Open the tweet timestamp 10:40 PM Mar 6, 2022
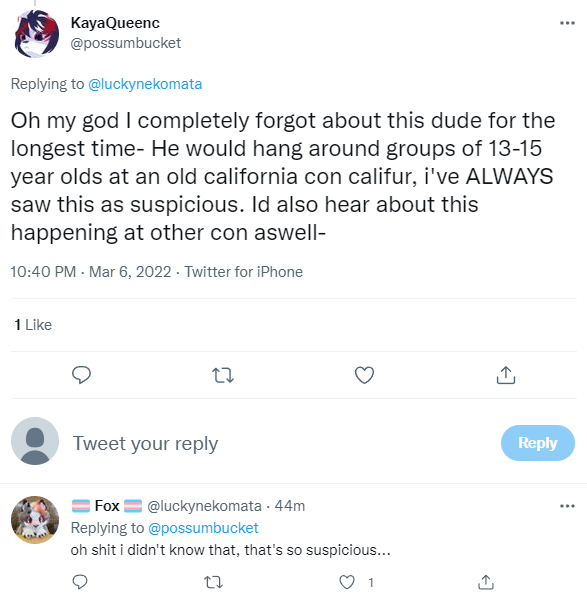Screen dimensions: 587x601 tap(91, 272)
